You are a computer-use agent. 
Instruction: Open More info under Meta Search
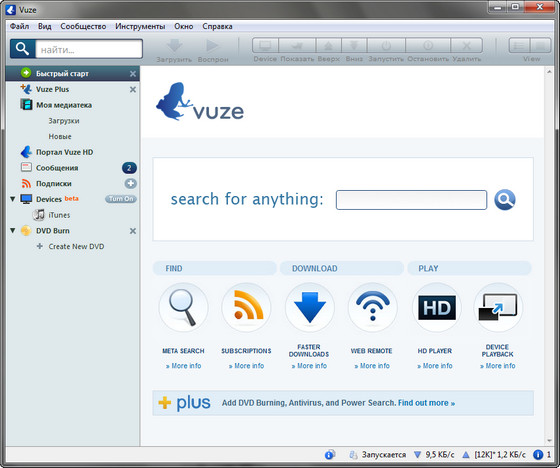tap(184, 366)
